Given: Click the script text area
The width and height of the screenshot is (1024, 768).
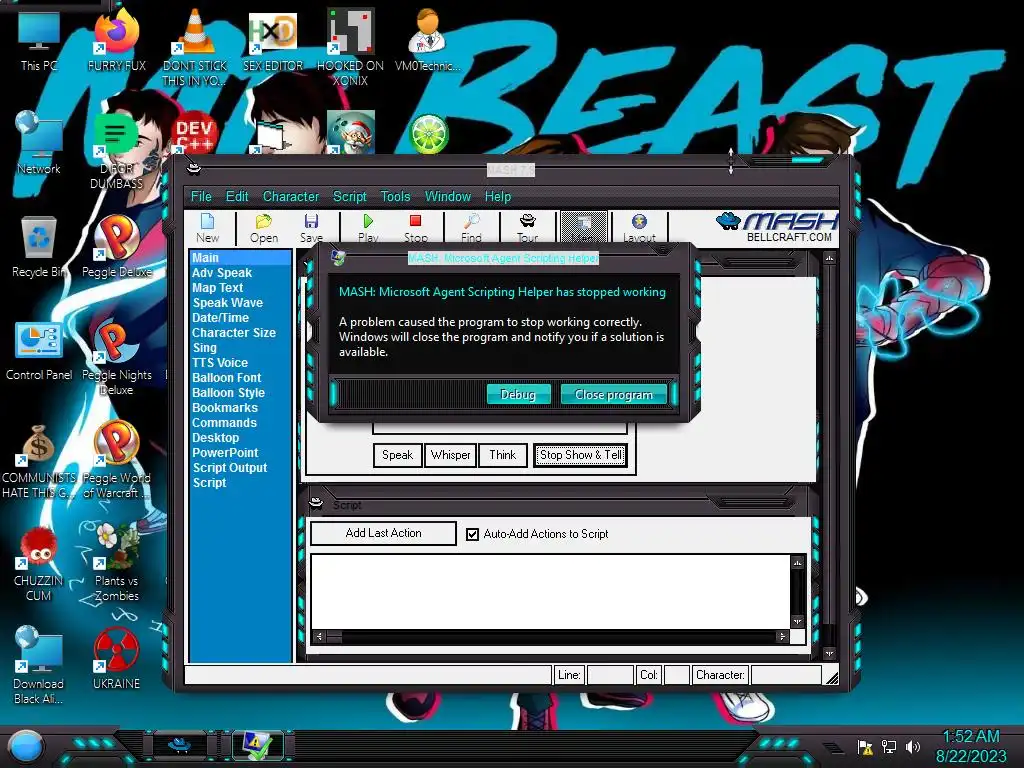Looking at the screenshot, I should click(551, 592).
